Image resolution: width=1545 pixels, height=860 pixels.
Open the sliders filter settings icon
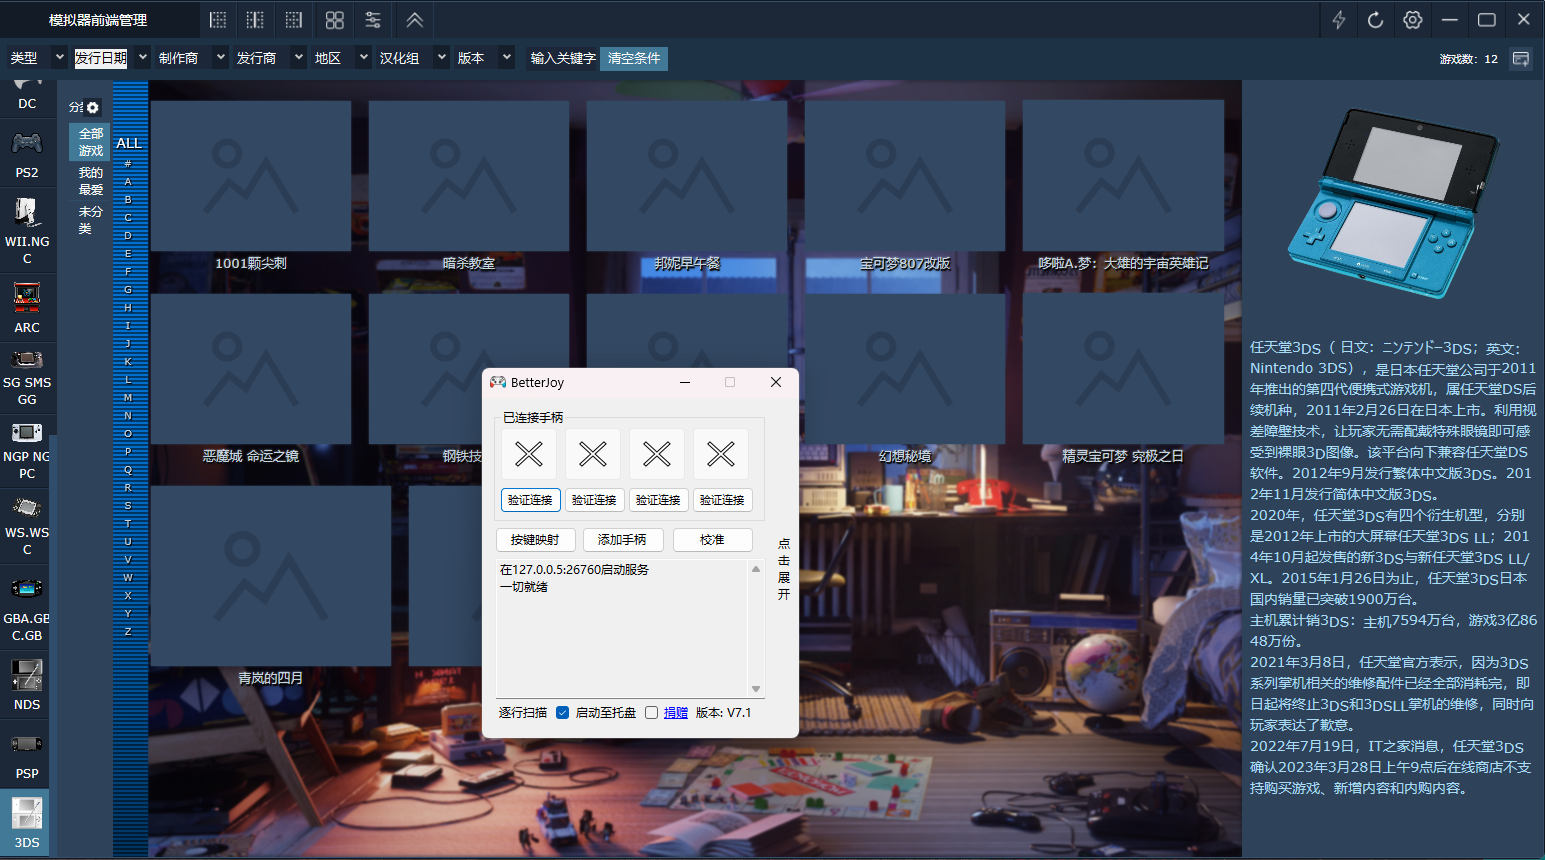[373, 20]
